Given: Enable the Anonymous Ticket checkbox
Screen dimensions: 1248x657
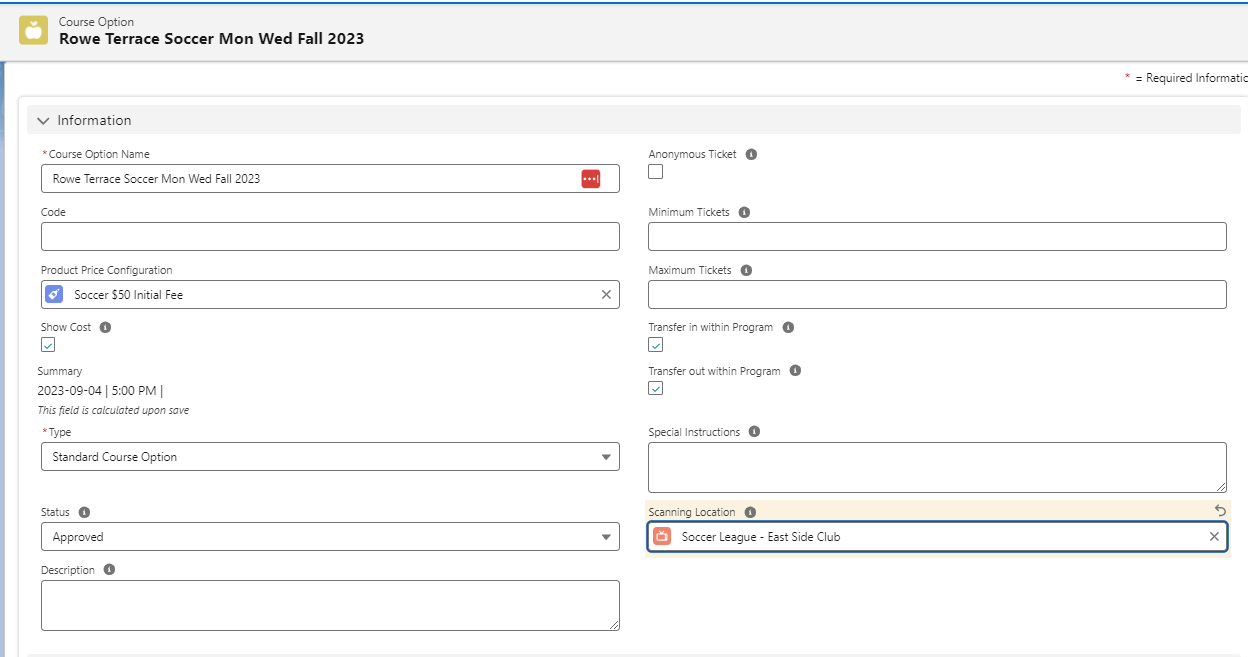Looking at the screenshot, I should coord(655,172).
